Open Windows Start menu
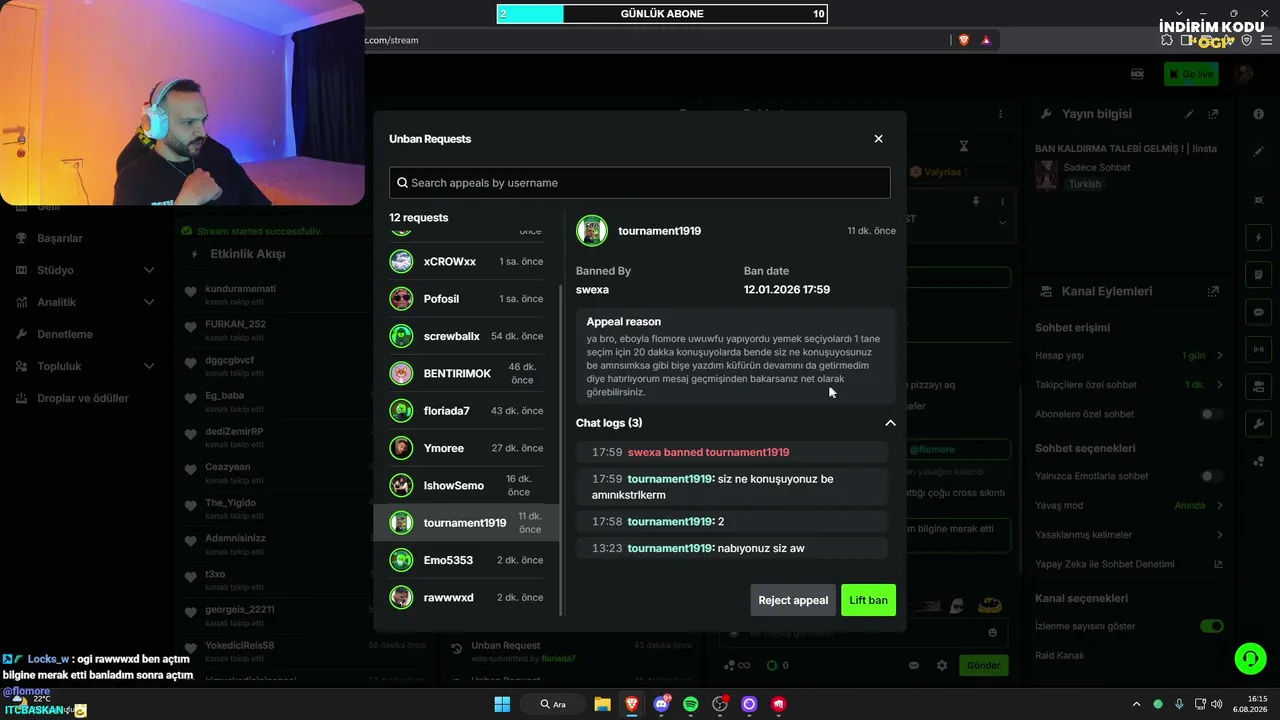Viewport: 1280px width, 720px height. [x=502, y=704]
